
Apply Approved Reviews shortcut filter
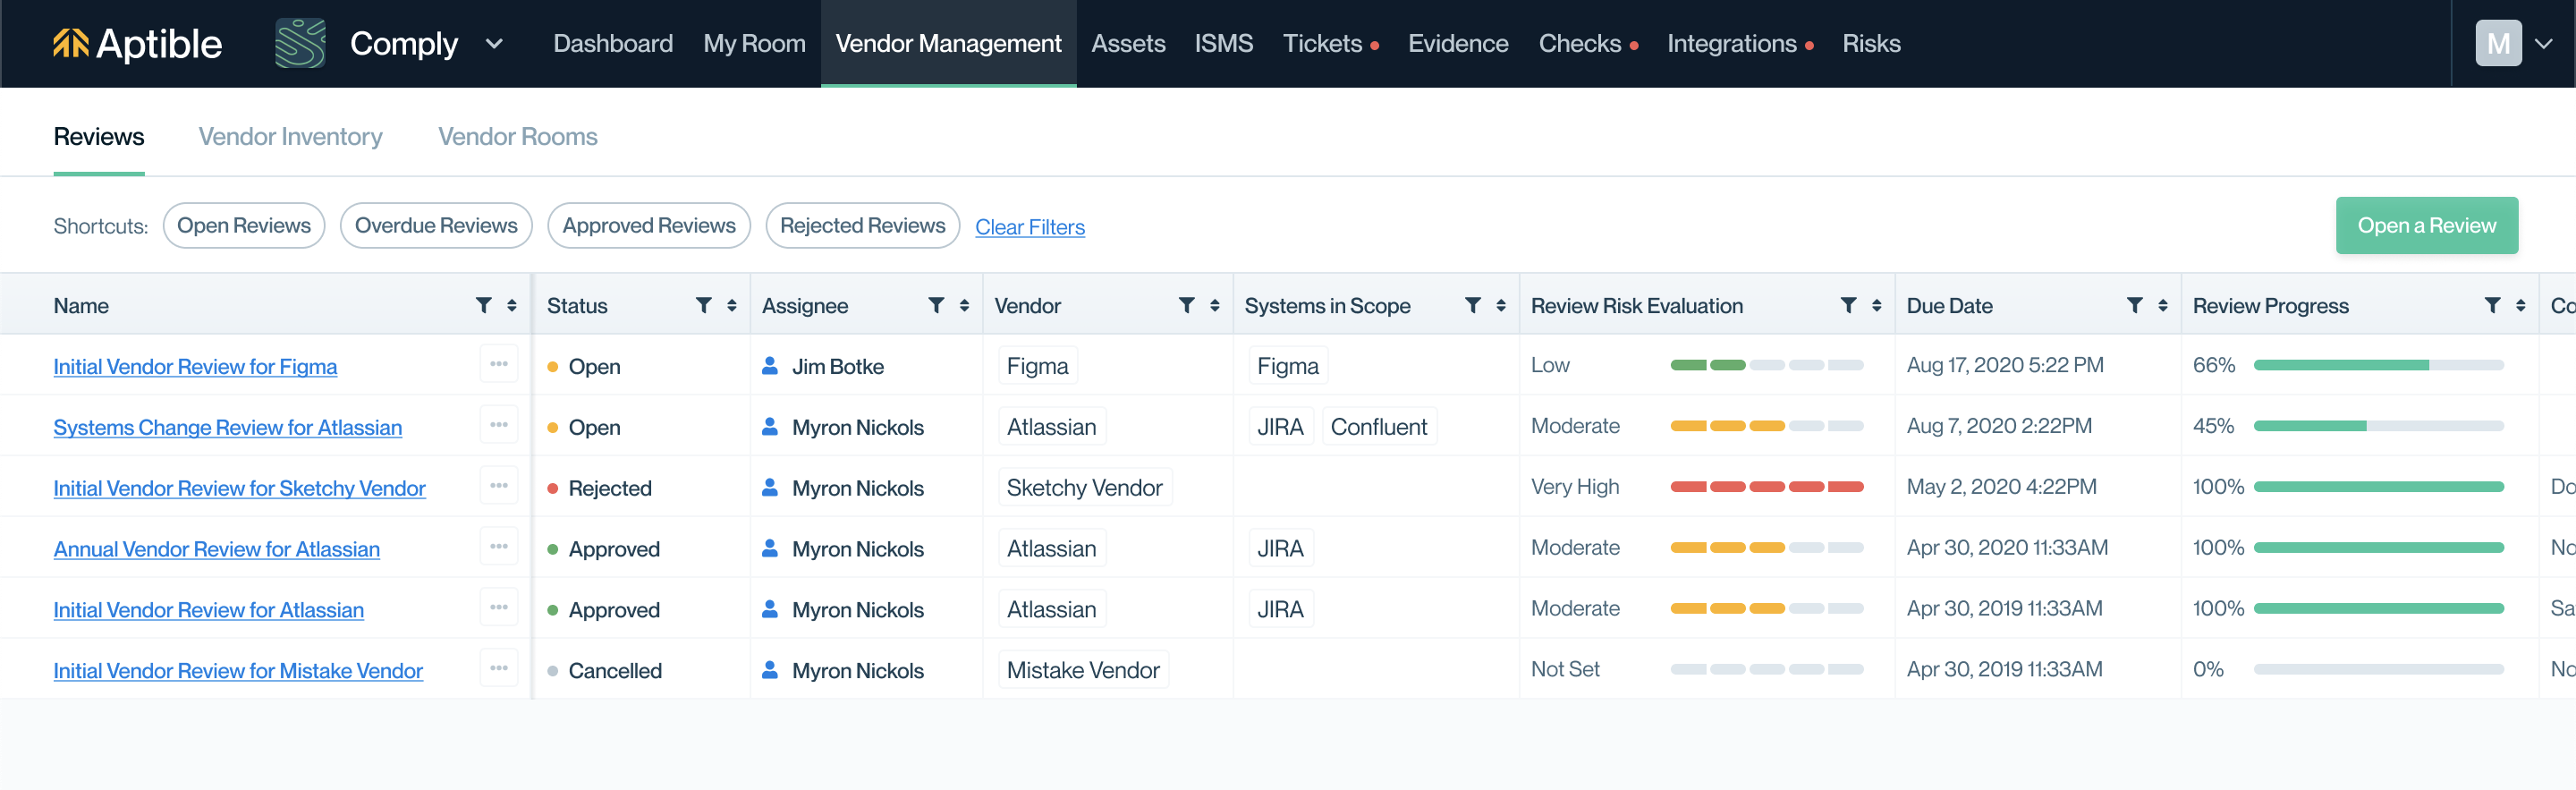[x=649, y=226]
